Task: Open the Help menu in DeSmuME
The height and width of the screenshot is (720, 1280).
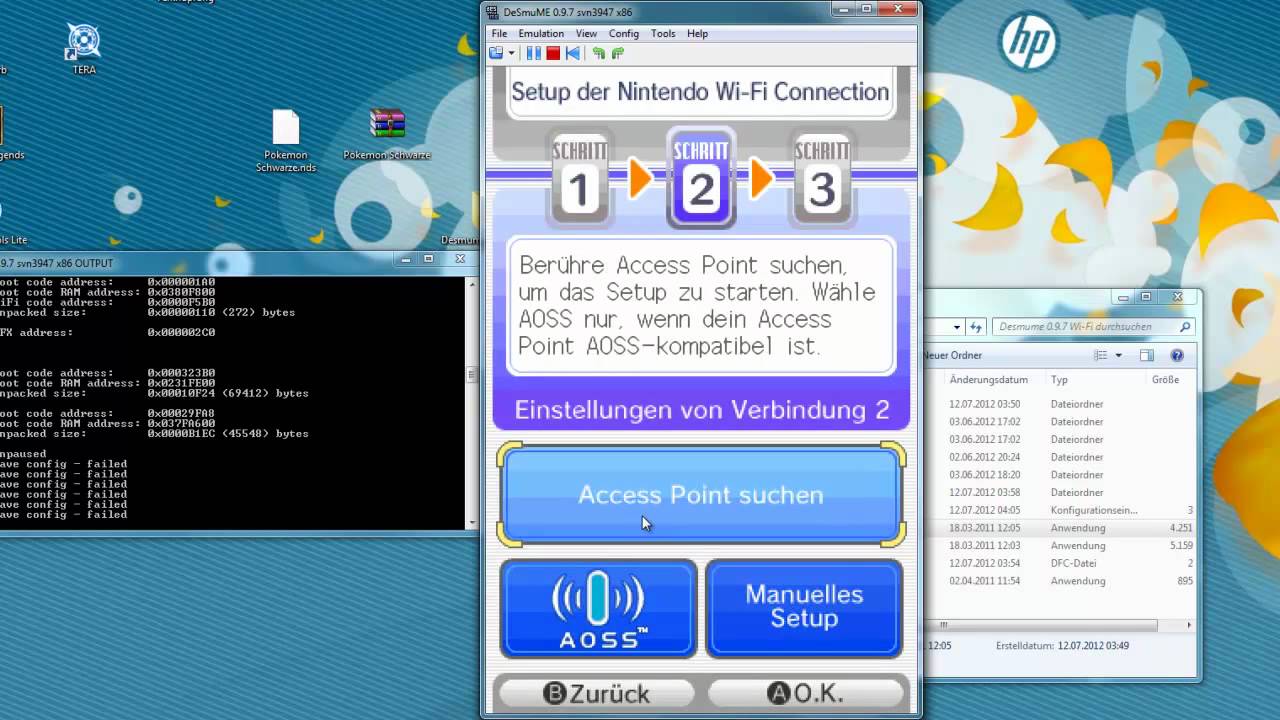Action: tap(697, 33)
